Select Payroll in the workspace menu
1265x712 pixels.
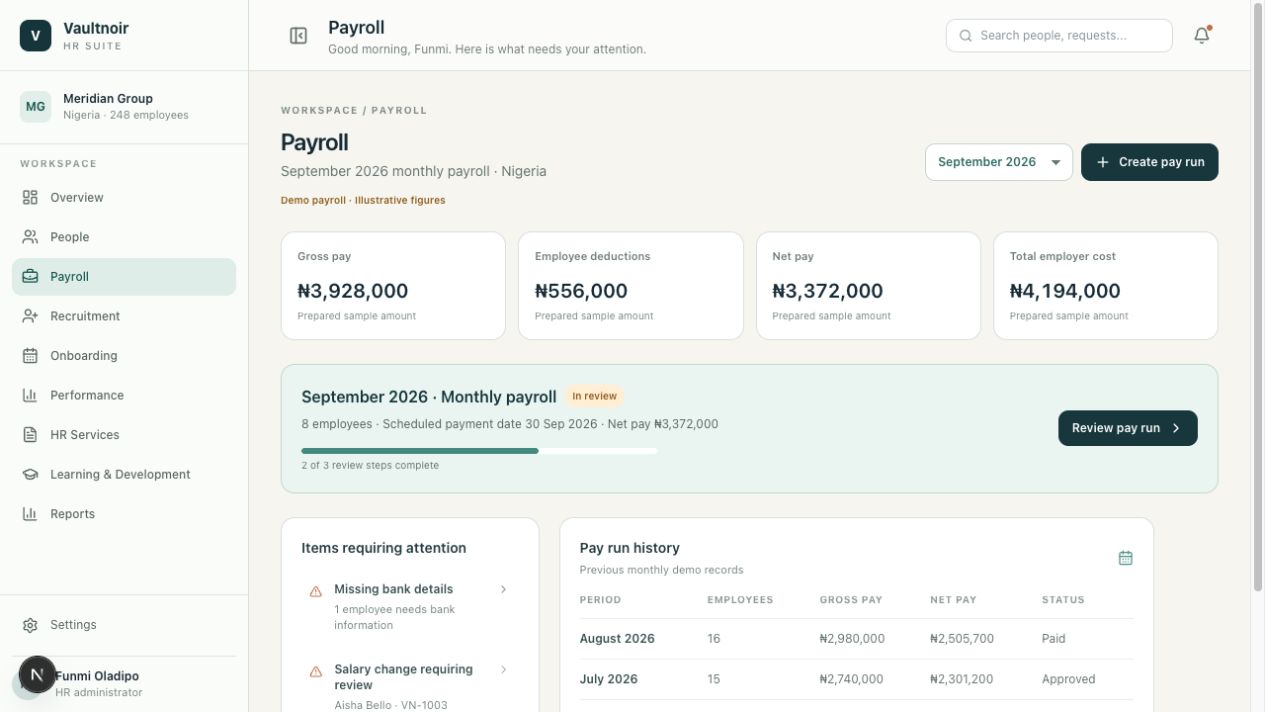124,277
